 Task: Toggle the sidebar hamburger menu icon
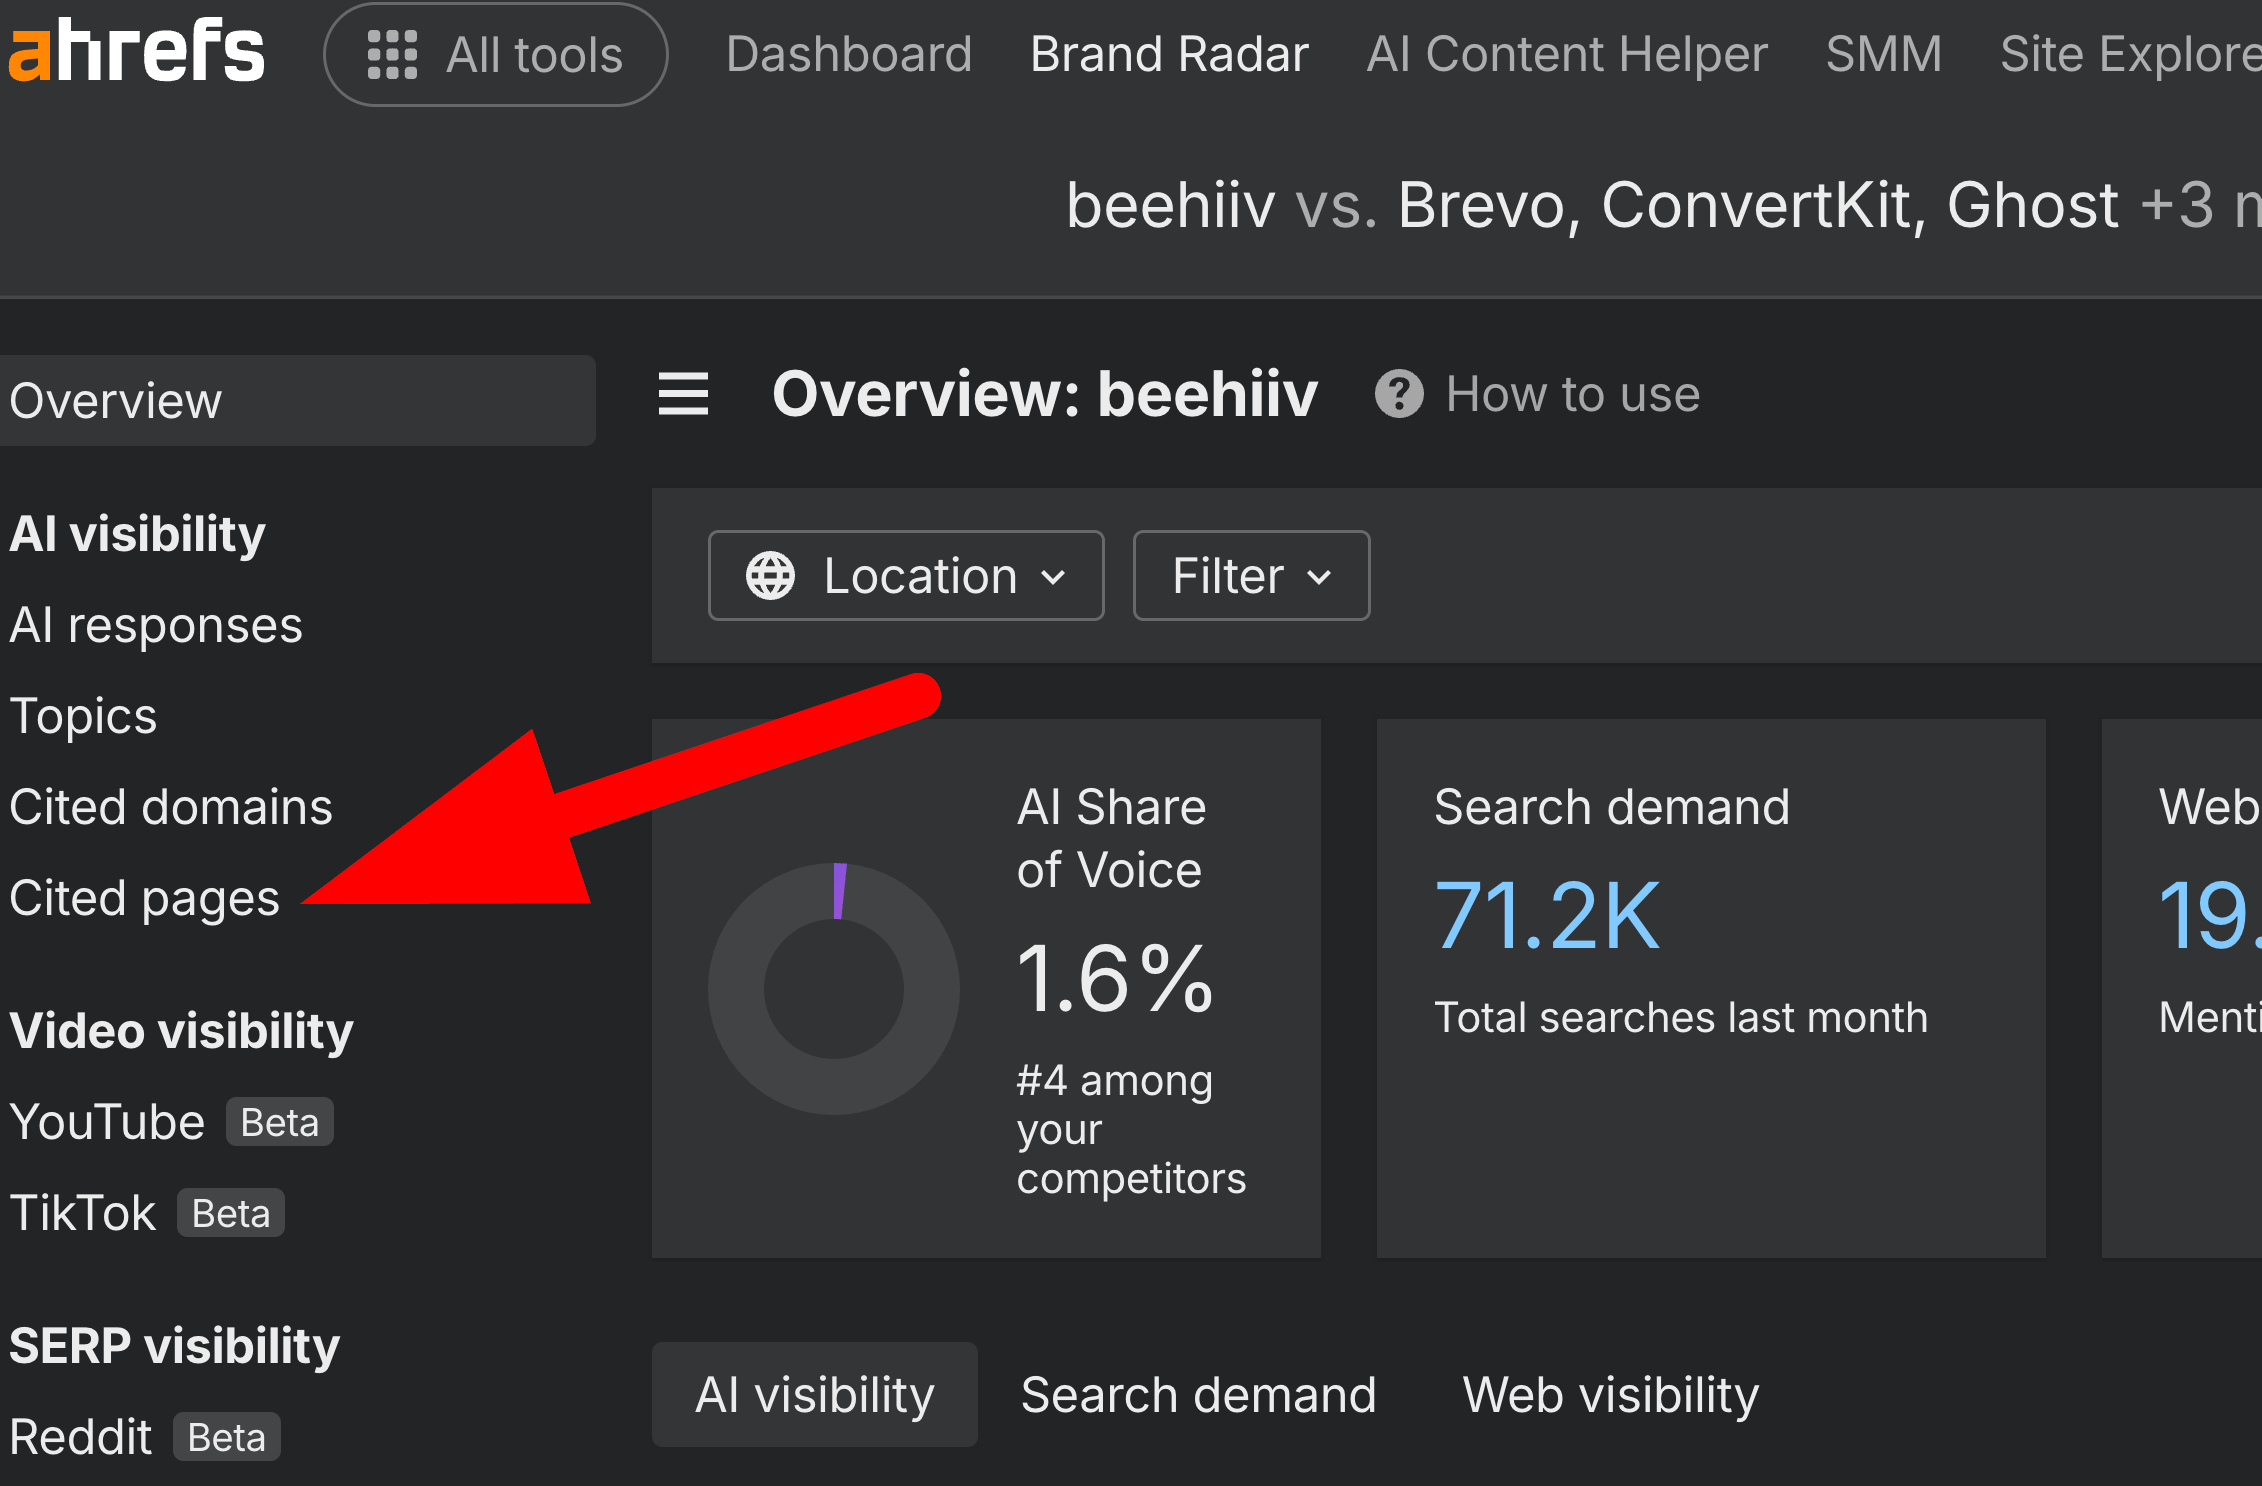(x=683, y=394)
